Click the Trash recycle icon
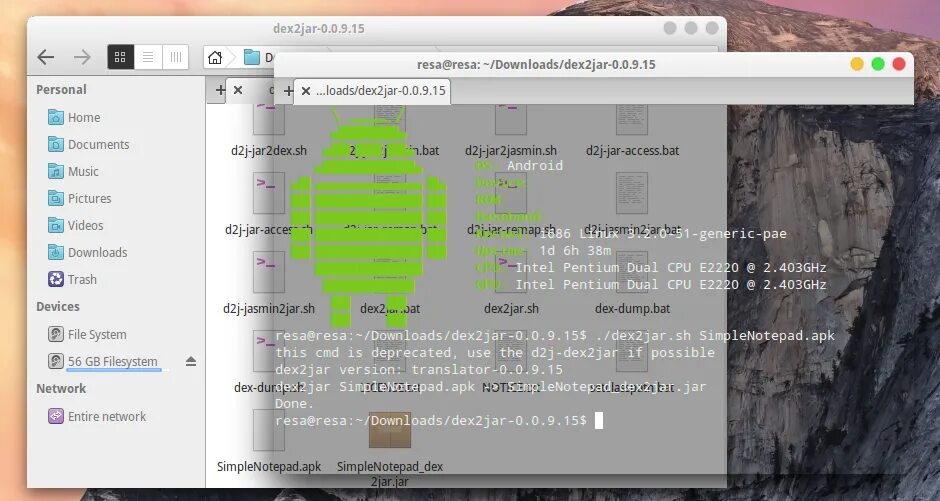Screen dimensions: 940x501 coord(56,279)
